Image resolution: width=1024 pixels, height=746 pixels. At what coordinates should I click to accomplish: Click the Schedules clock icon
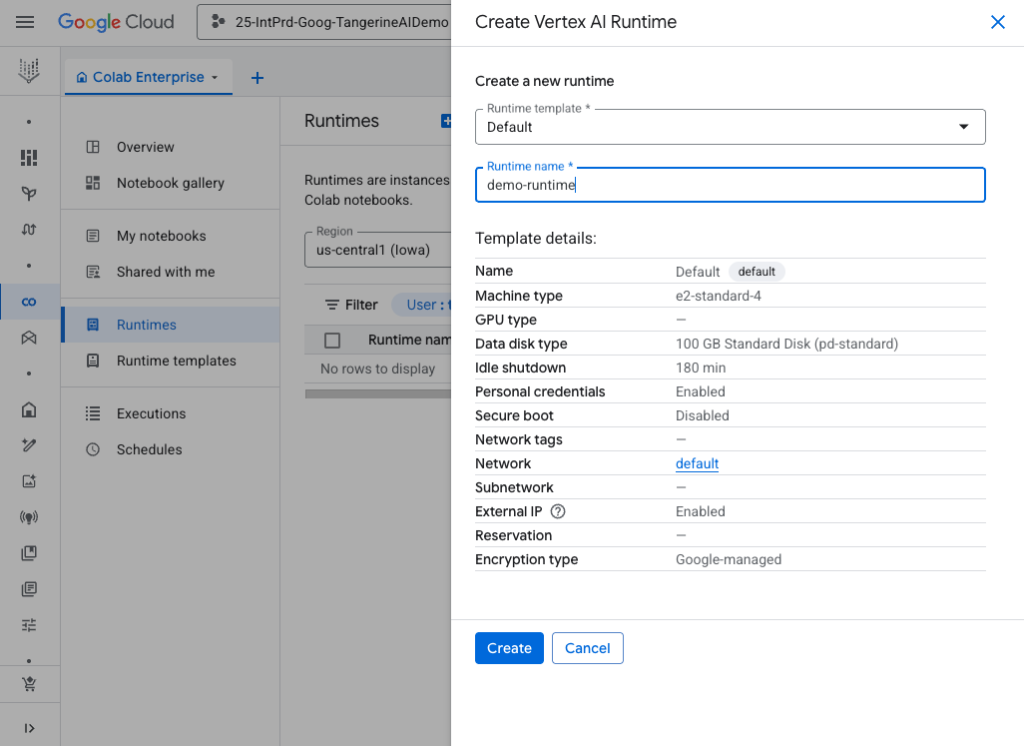point(93,449)
